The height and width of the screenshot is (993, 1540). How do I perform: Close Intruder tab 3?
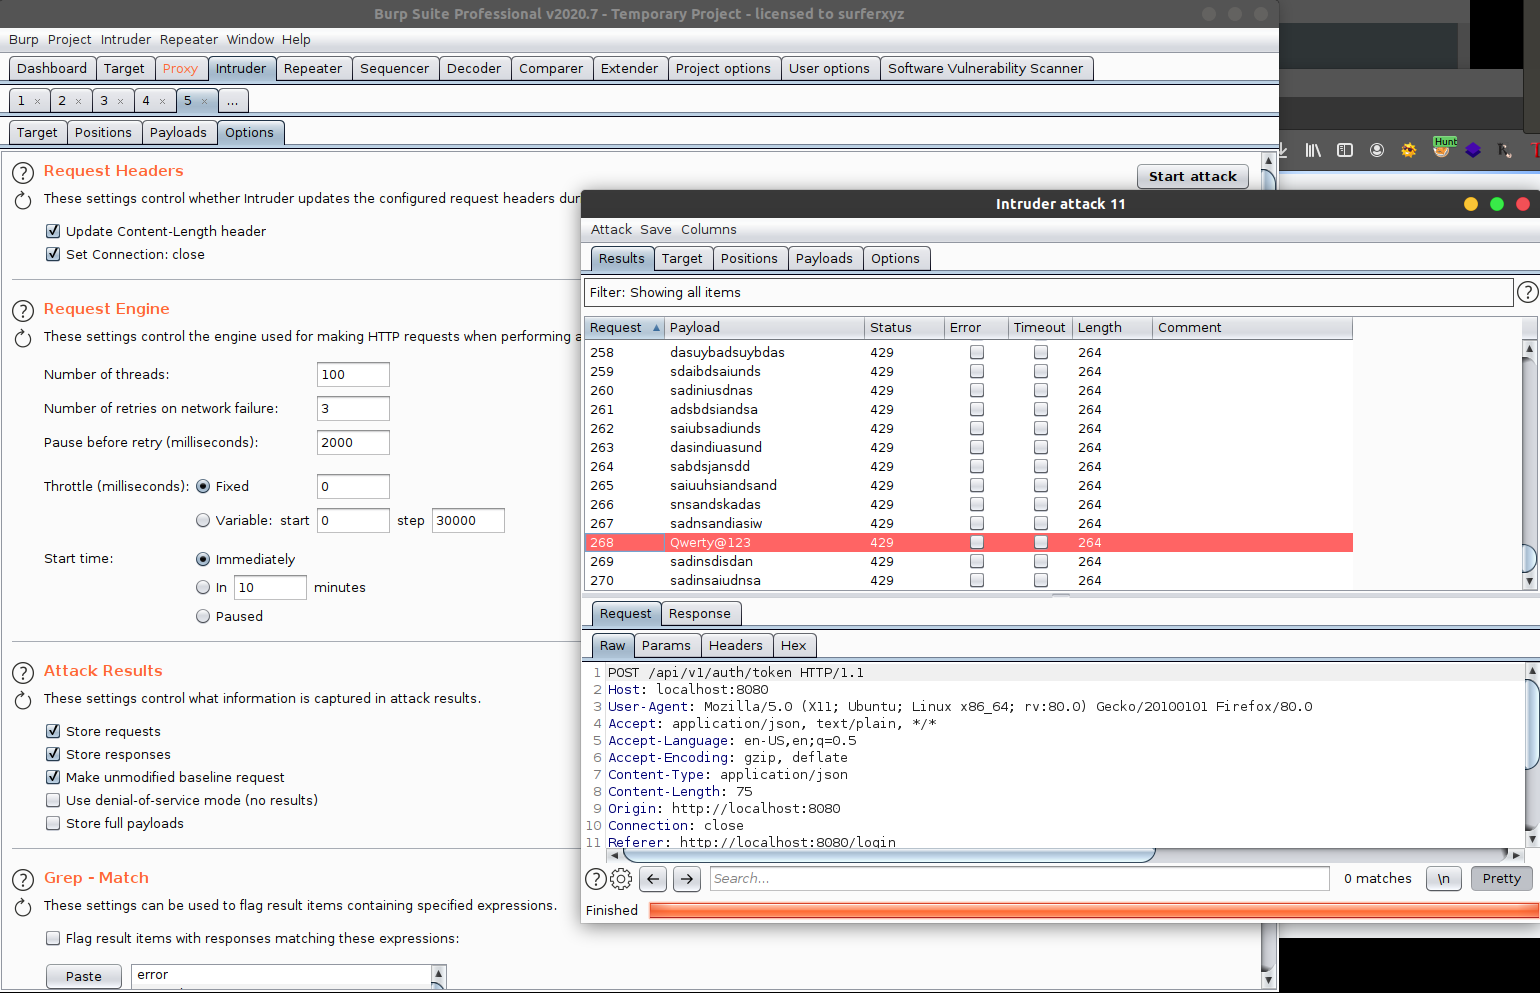pos(121,101)
